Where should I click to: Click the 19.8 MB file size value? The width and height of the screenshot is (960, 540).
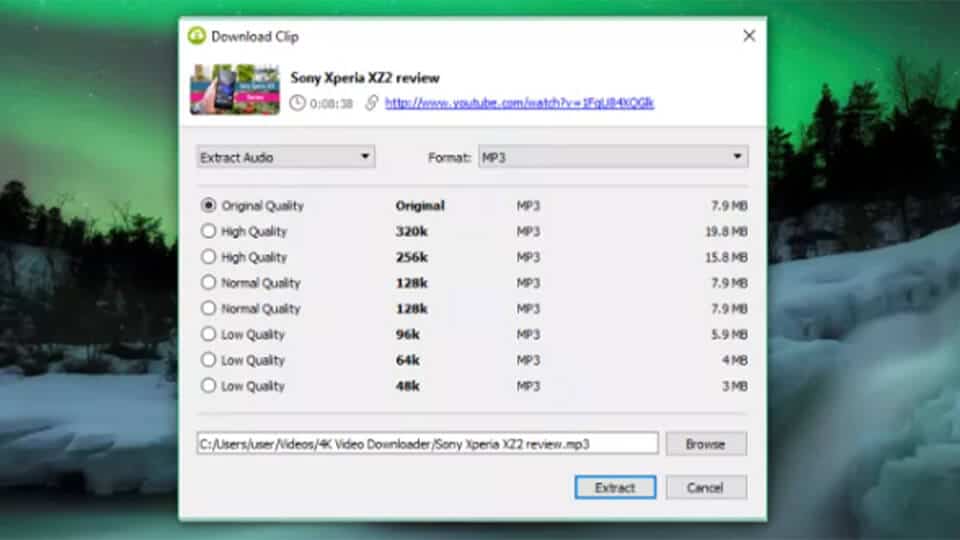click(726, 231)
